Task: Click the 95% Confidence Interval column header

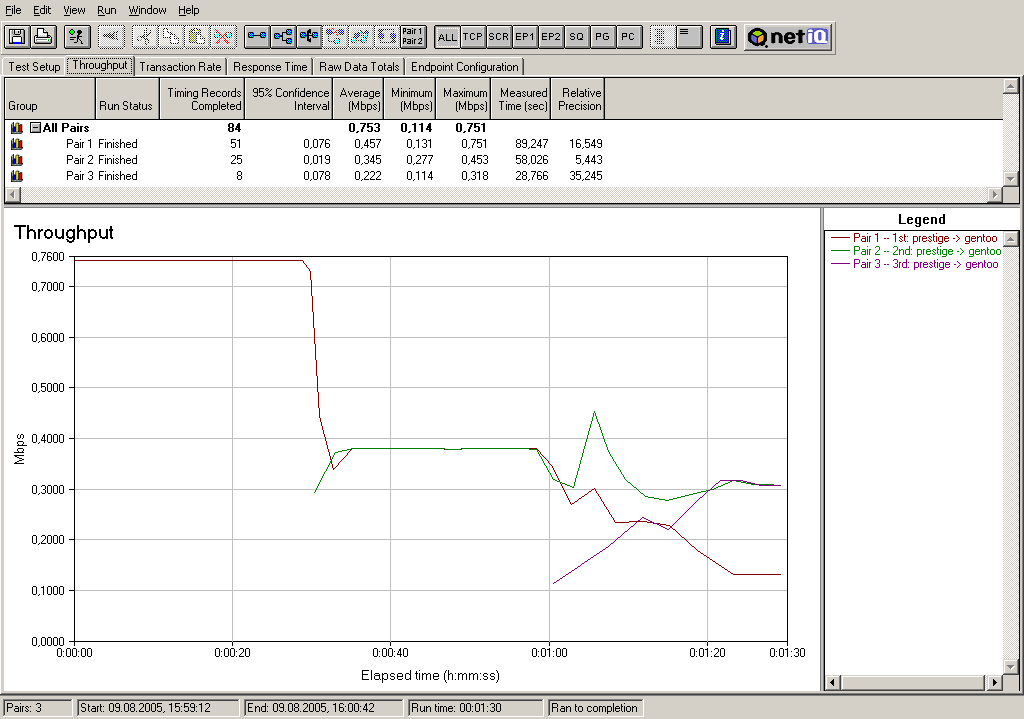Action: [289, 99]
